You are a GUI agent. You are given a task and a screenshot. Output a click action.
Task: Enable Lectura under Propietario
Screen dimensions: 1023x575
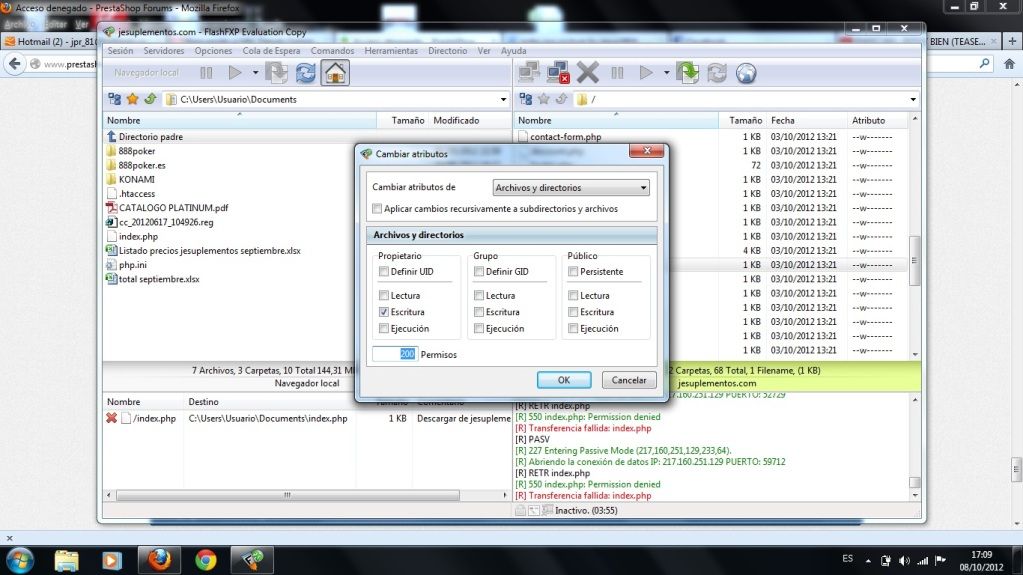tap(384, 296)
